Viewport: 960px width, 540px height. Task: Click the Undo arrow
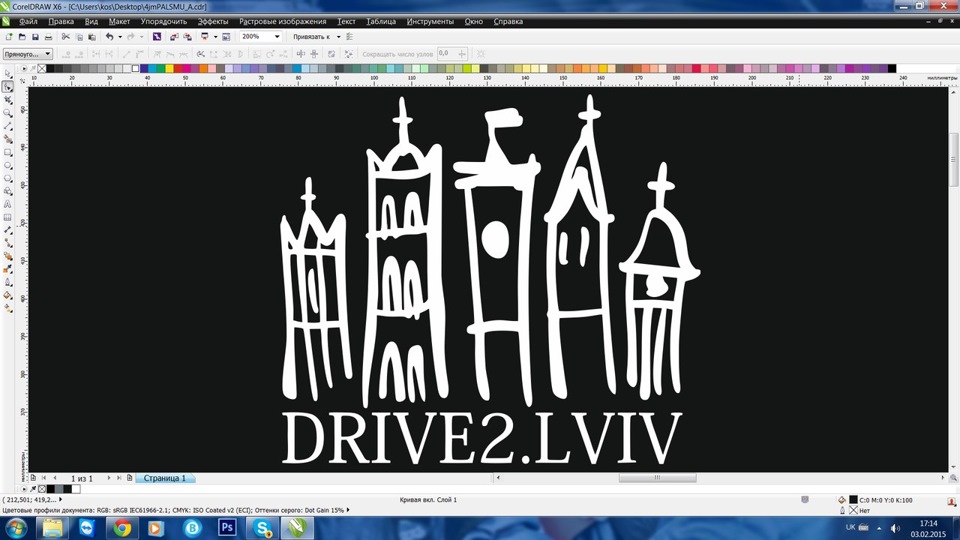tap(109, 37)
